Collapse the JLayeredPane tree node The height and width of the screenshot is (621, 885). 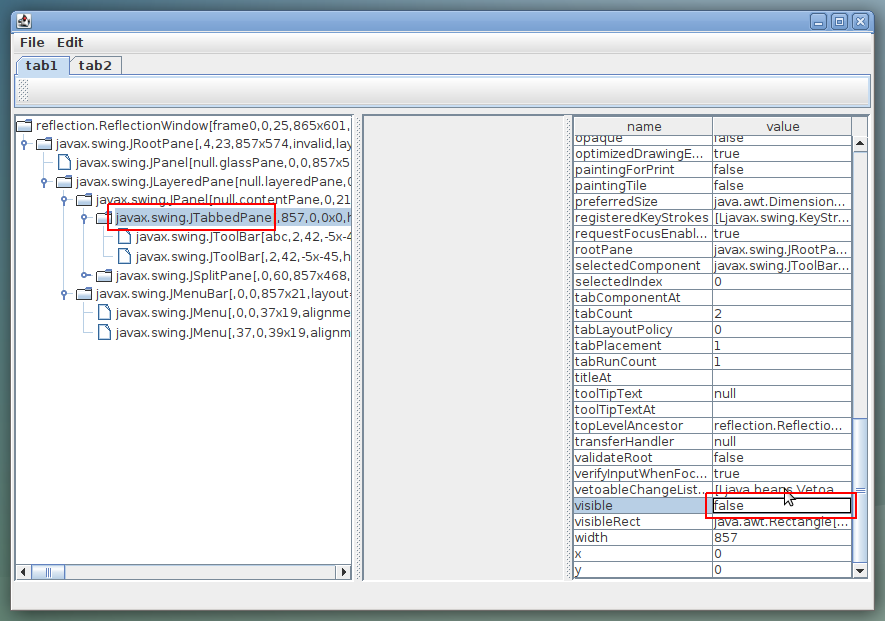(44, 182)
